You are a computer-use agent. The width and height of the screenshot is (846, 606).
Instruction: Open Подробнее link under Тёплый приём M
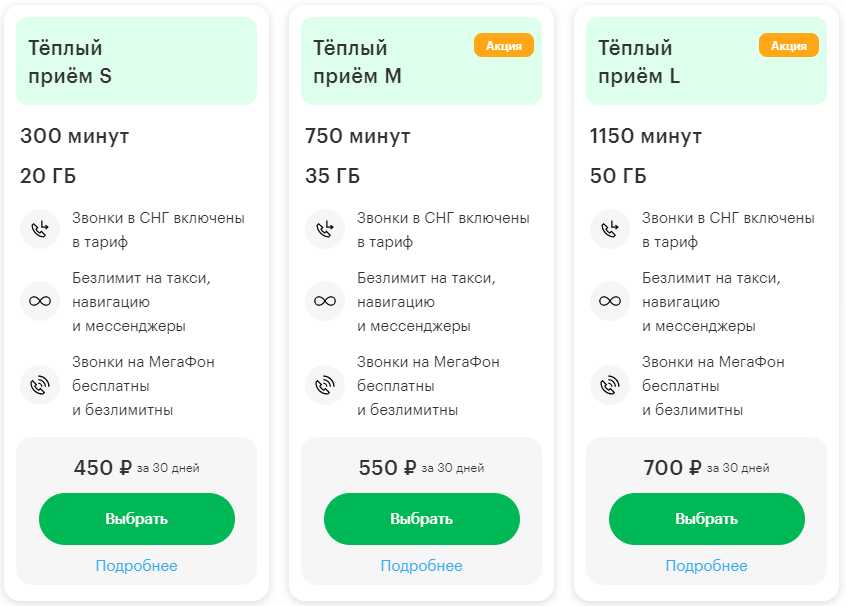tap(421, 566)
